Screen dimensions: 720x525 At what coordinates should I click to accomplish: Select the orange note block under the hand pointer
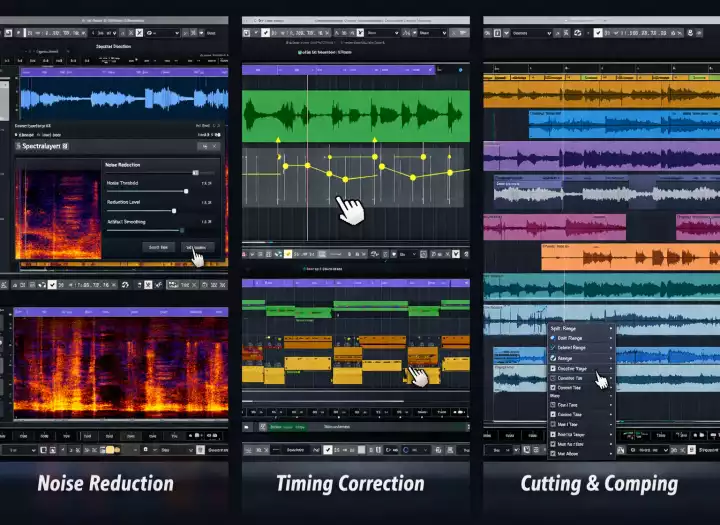point(423,356)
